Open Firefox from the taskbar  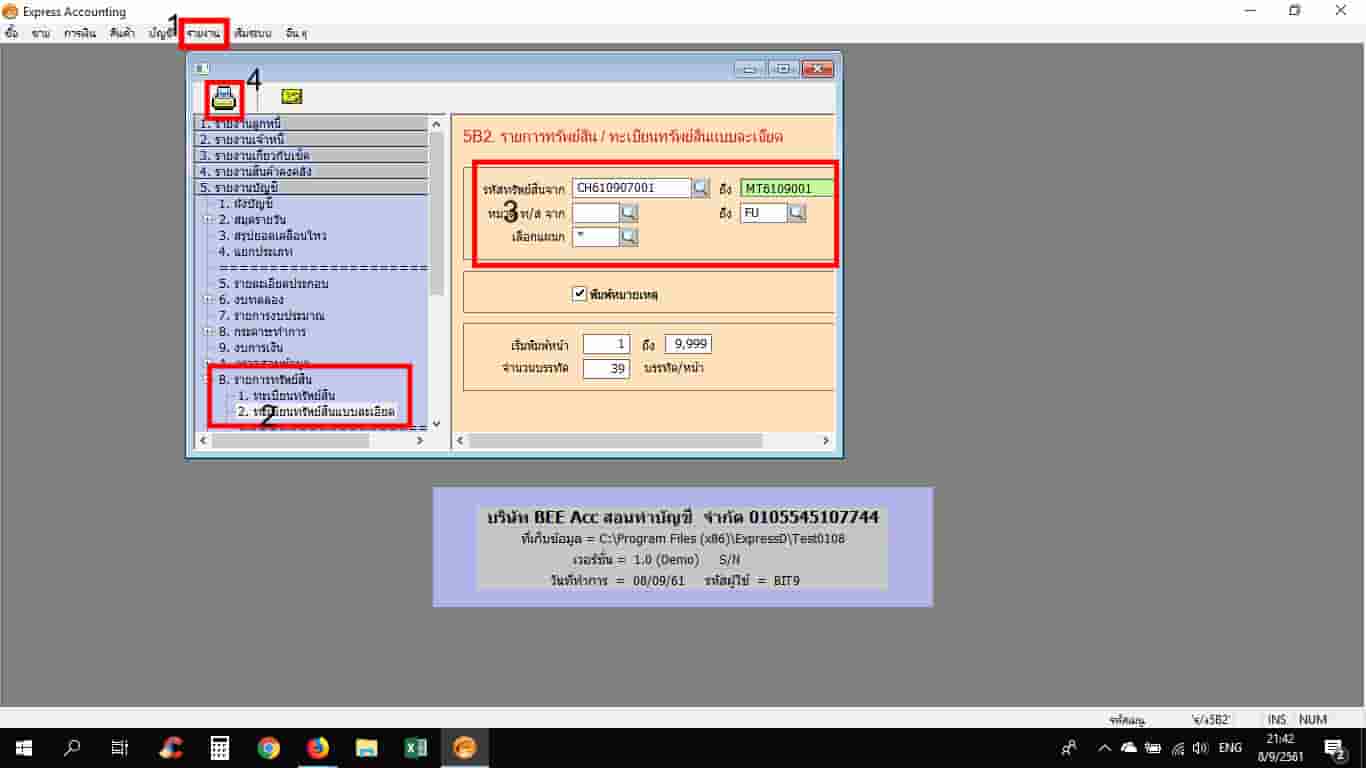[317, 747]
